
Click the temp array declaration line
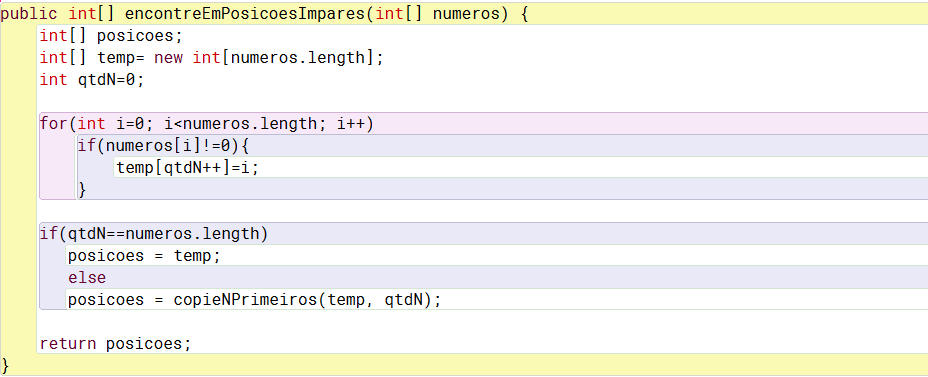click(x=212, y=58)
